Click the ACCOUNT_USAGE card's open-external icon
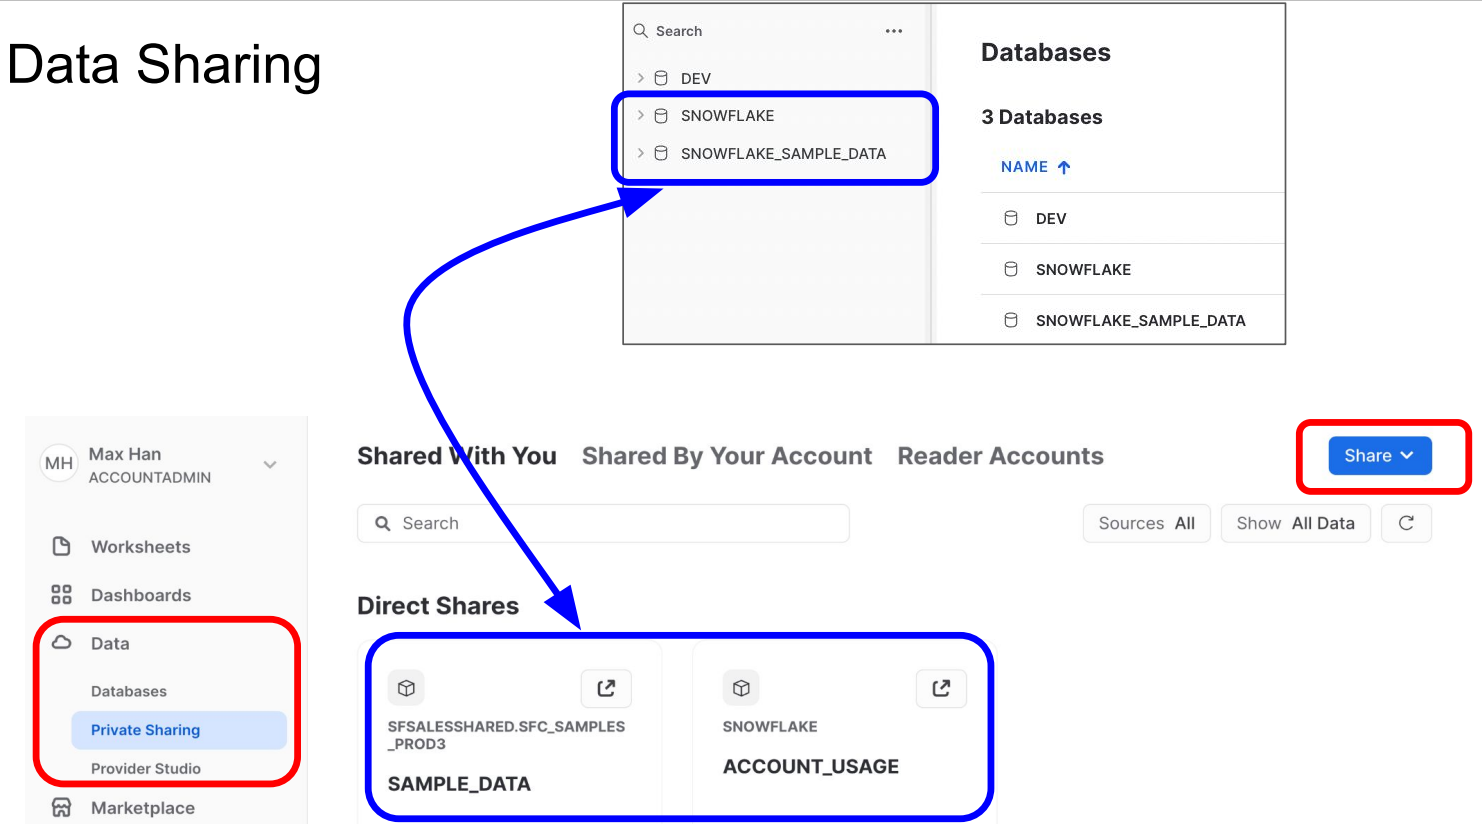 pyautogui.click(x=941, y=688)
